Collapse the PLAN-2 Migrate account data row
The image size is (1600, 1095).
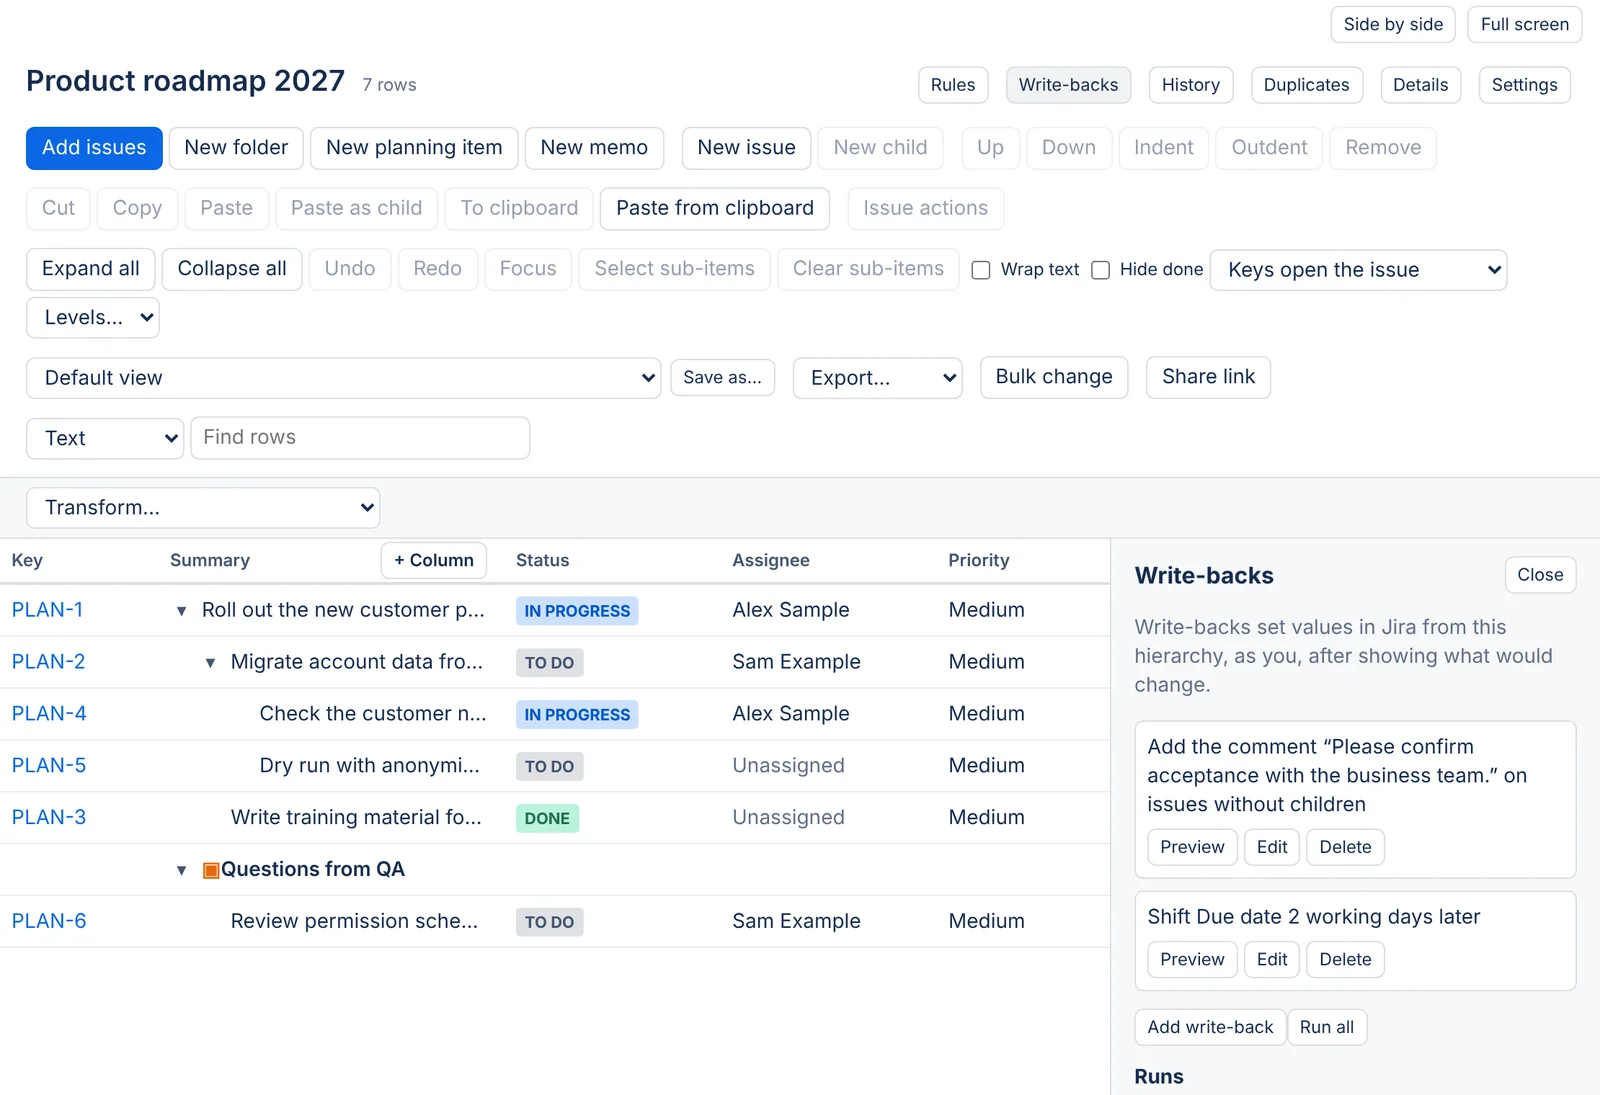point(210,663)
